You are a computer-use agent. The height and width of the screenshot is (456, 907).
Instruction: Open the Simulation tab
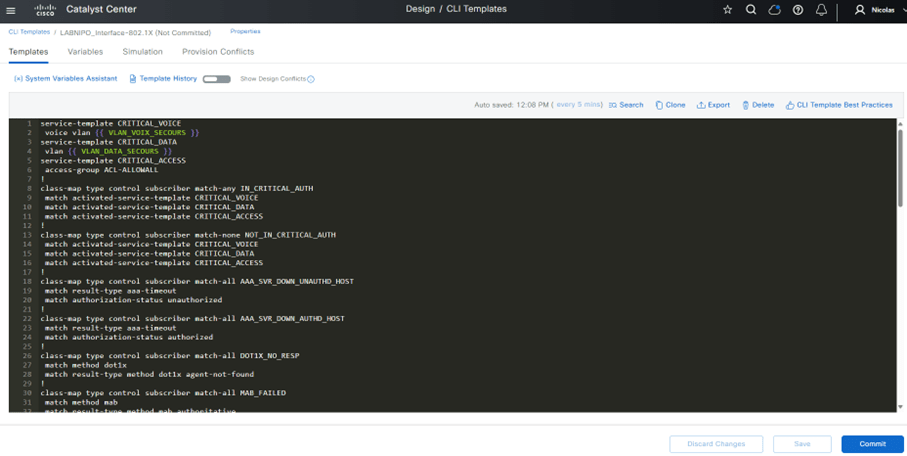point(142,52)
